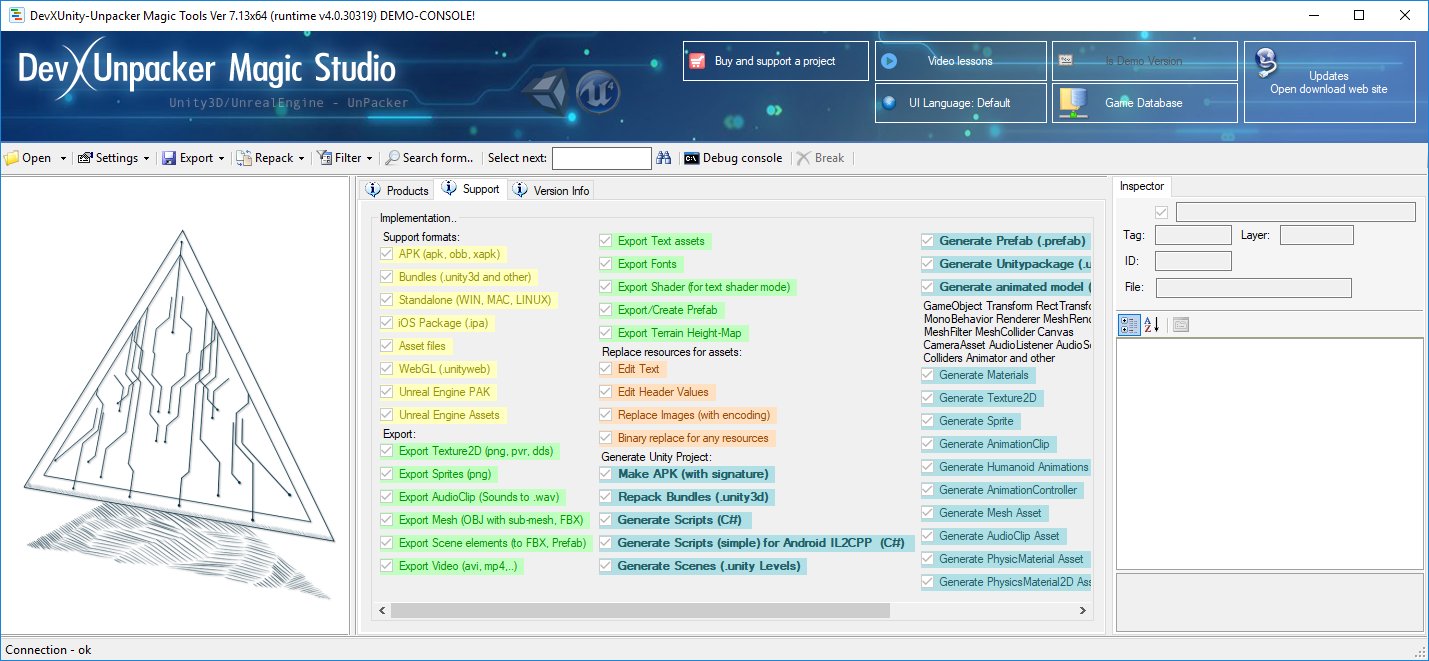Click the Open folder icon in toolbar

12,158
